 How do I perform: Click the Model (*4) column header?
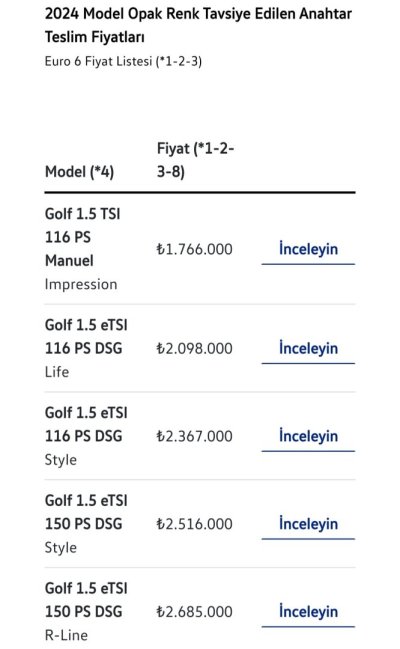[80, 171]
